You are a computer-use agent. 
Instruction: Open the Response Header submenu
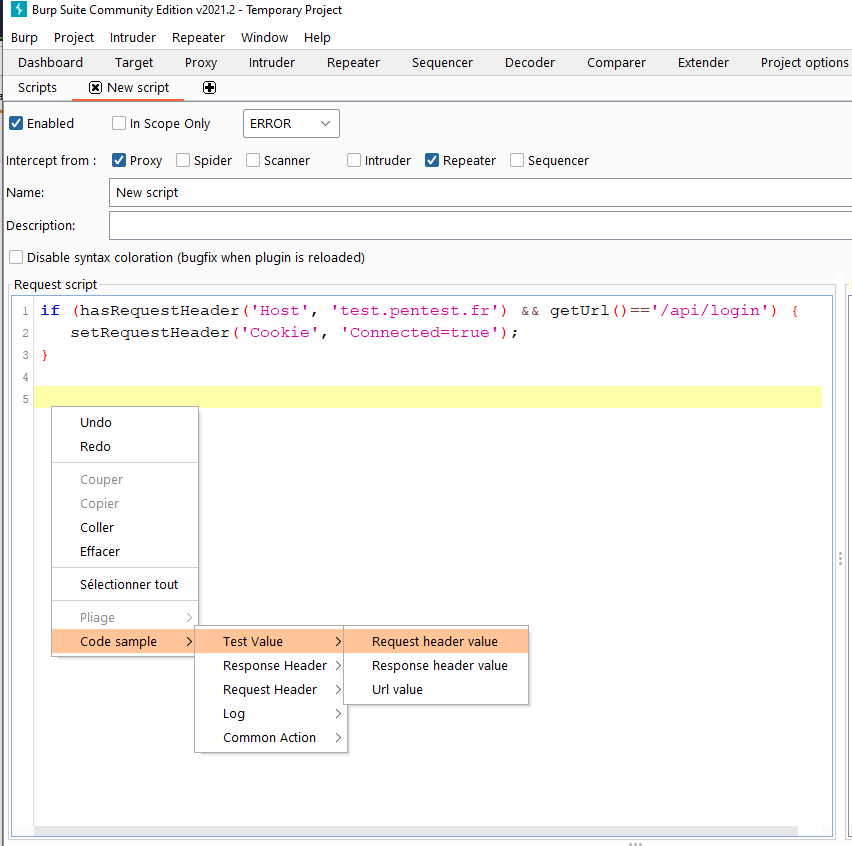(271, 665)
